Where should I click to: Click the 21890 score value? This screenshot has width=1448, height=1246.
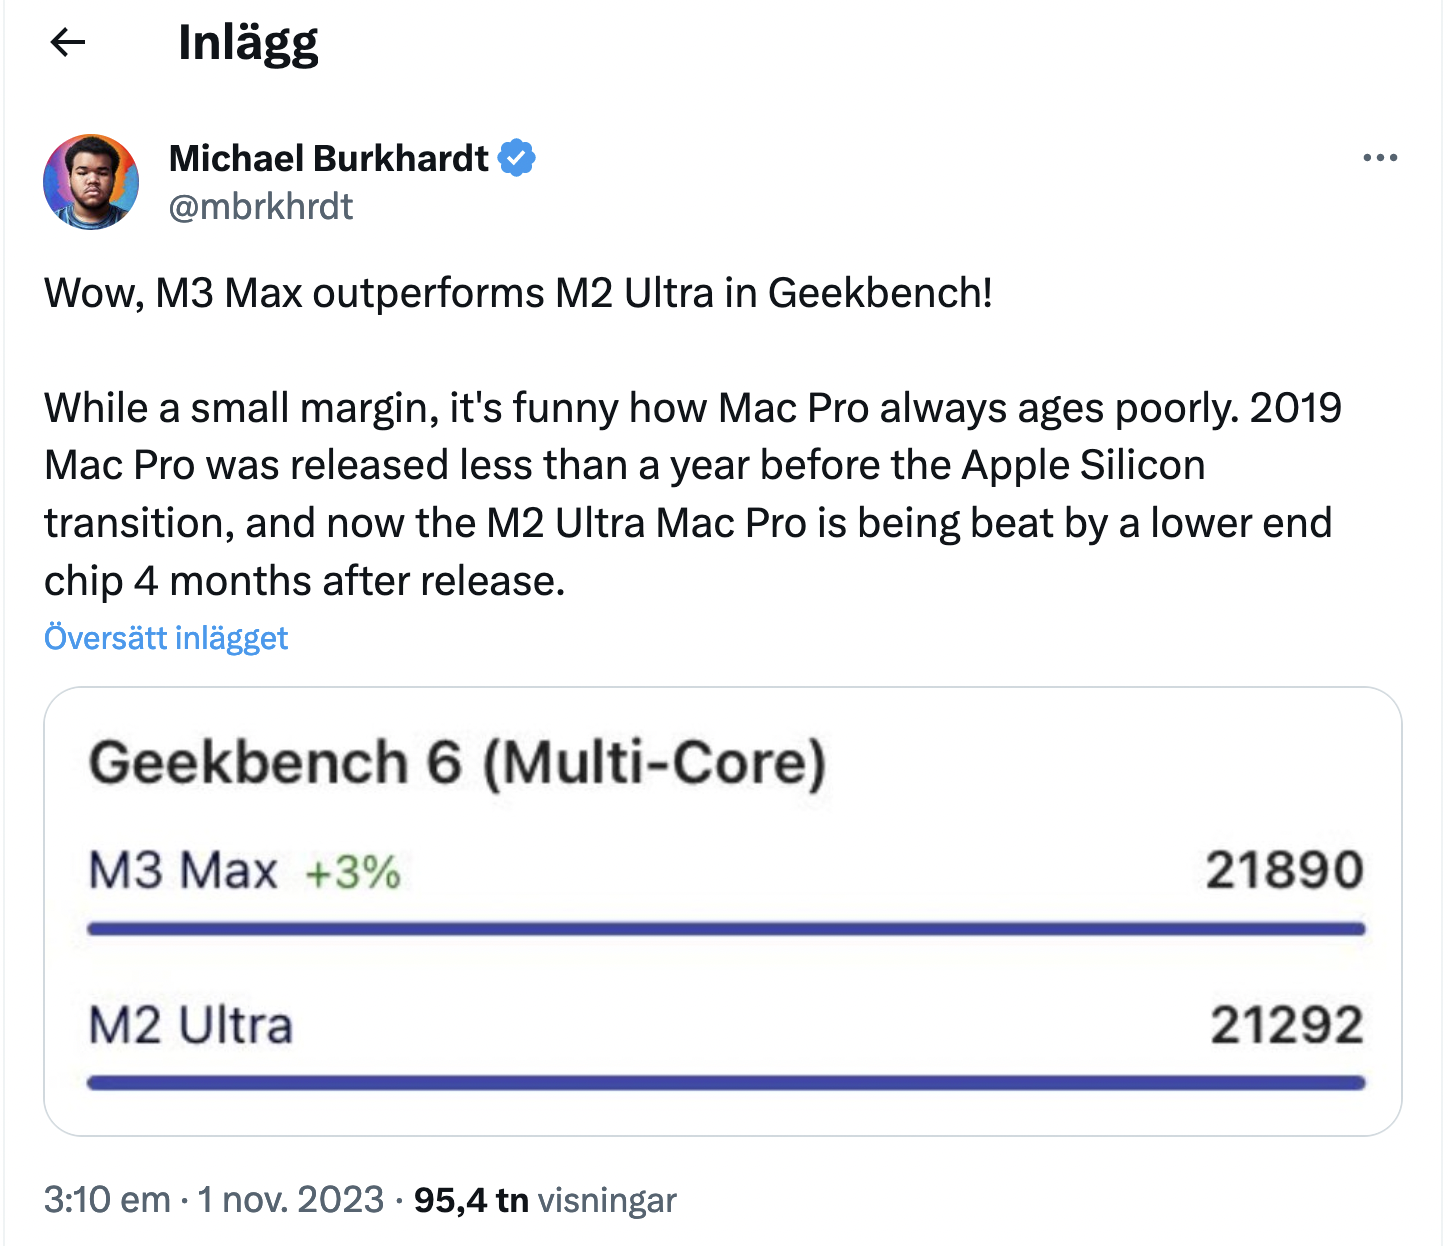point(1284,870)
